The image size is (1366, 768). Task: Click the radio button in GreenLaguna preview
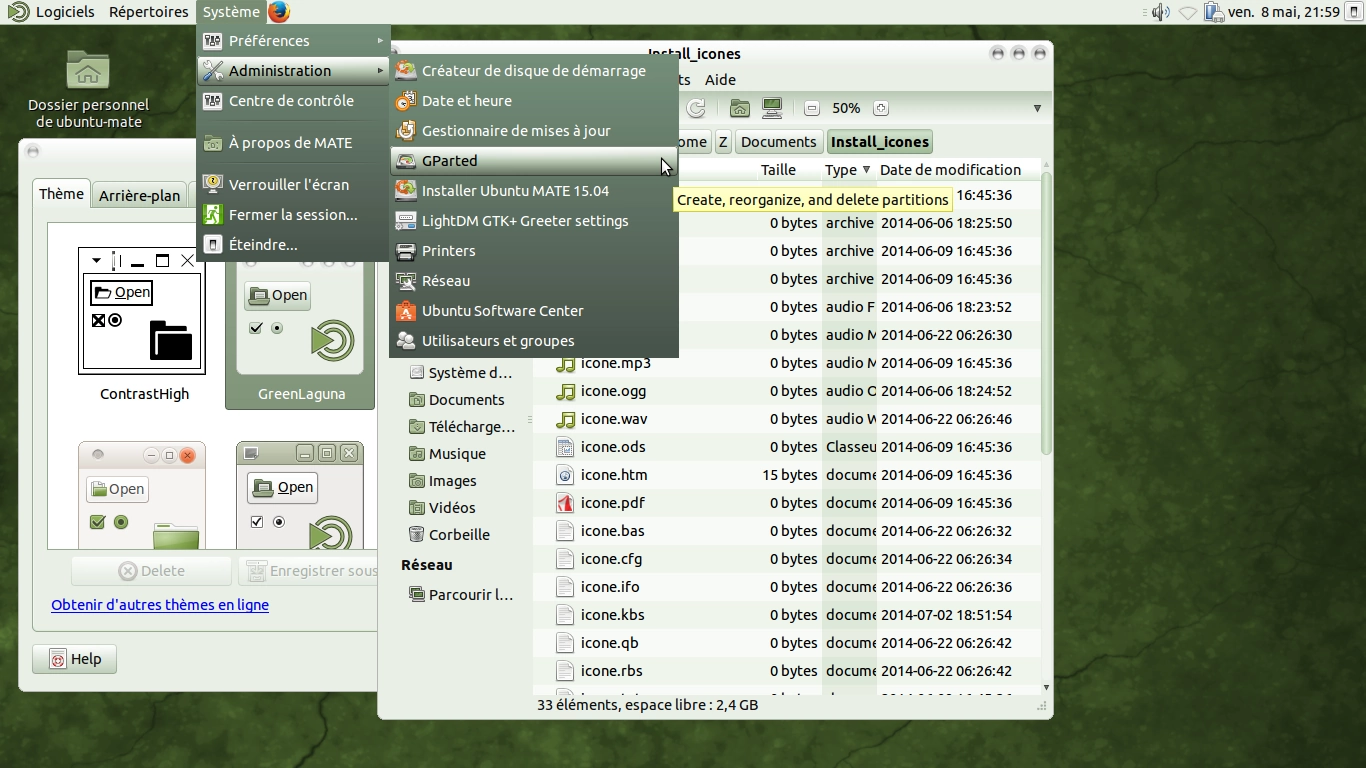point(277,328)
